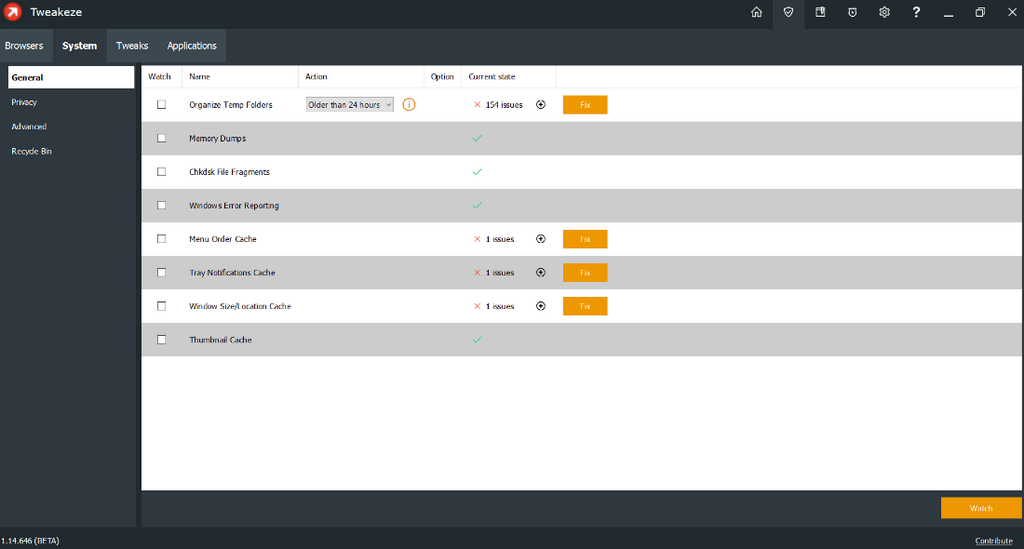The height and width of the screenshot is (549, 1024).
Task: Click the Watch column header
Action: pos(159,76)
